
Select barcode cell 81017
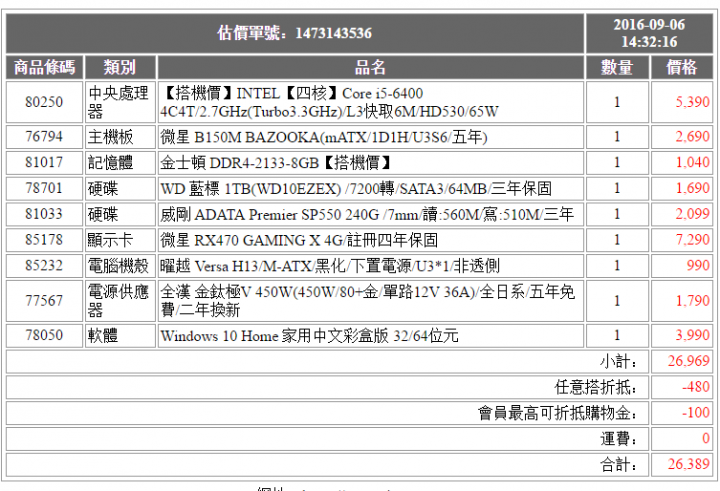(x=44, y=163)
